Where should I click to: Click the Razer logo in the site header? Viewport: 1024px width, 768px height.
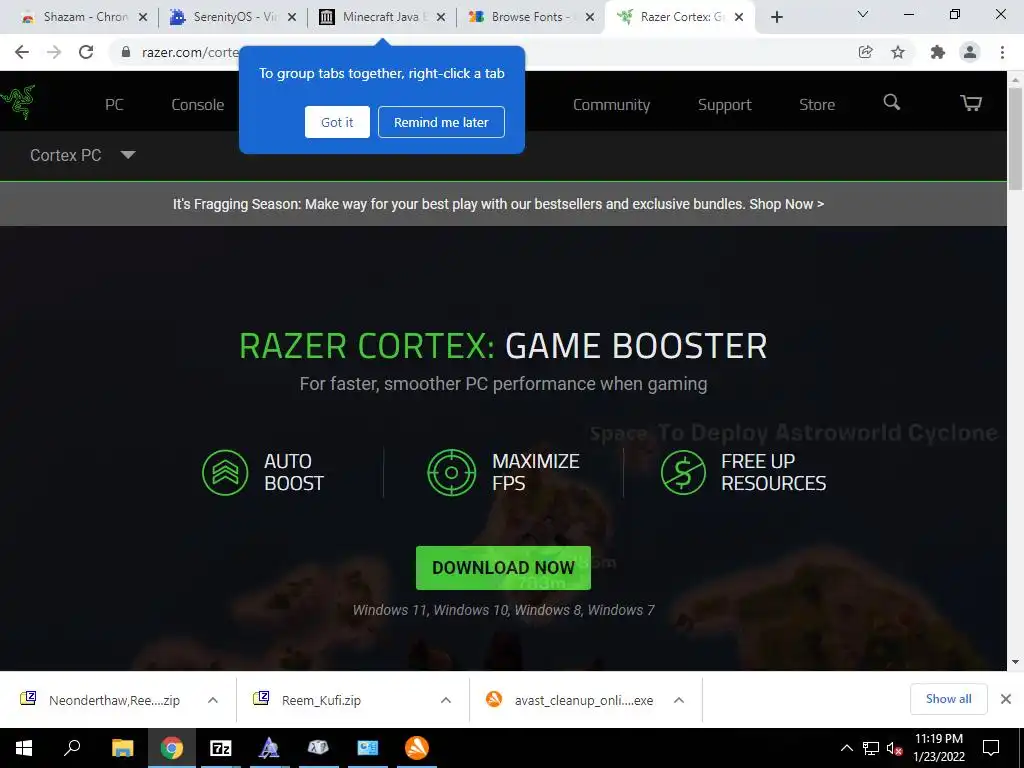[x=18, y=103]
